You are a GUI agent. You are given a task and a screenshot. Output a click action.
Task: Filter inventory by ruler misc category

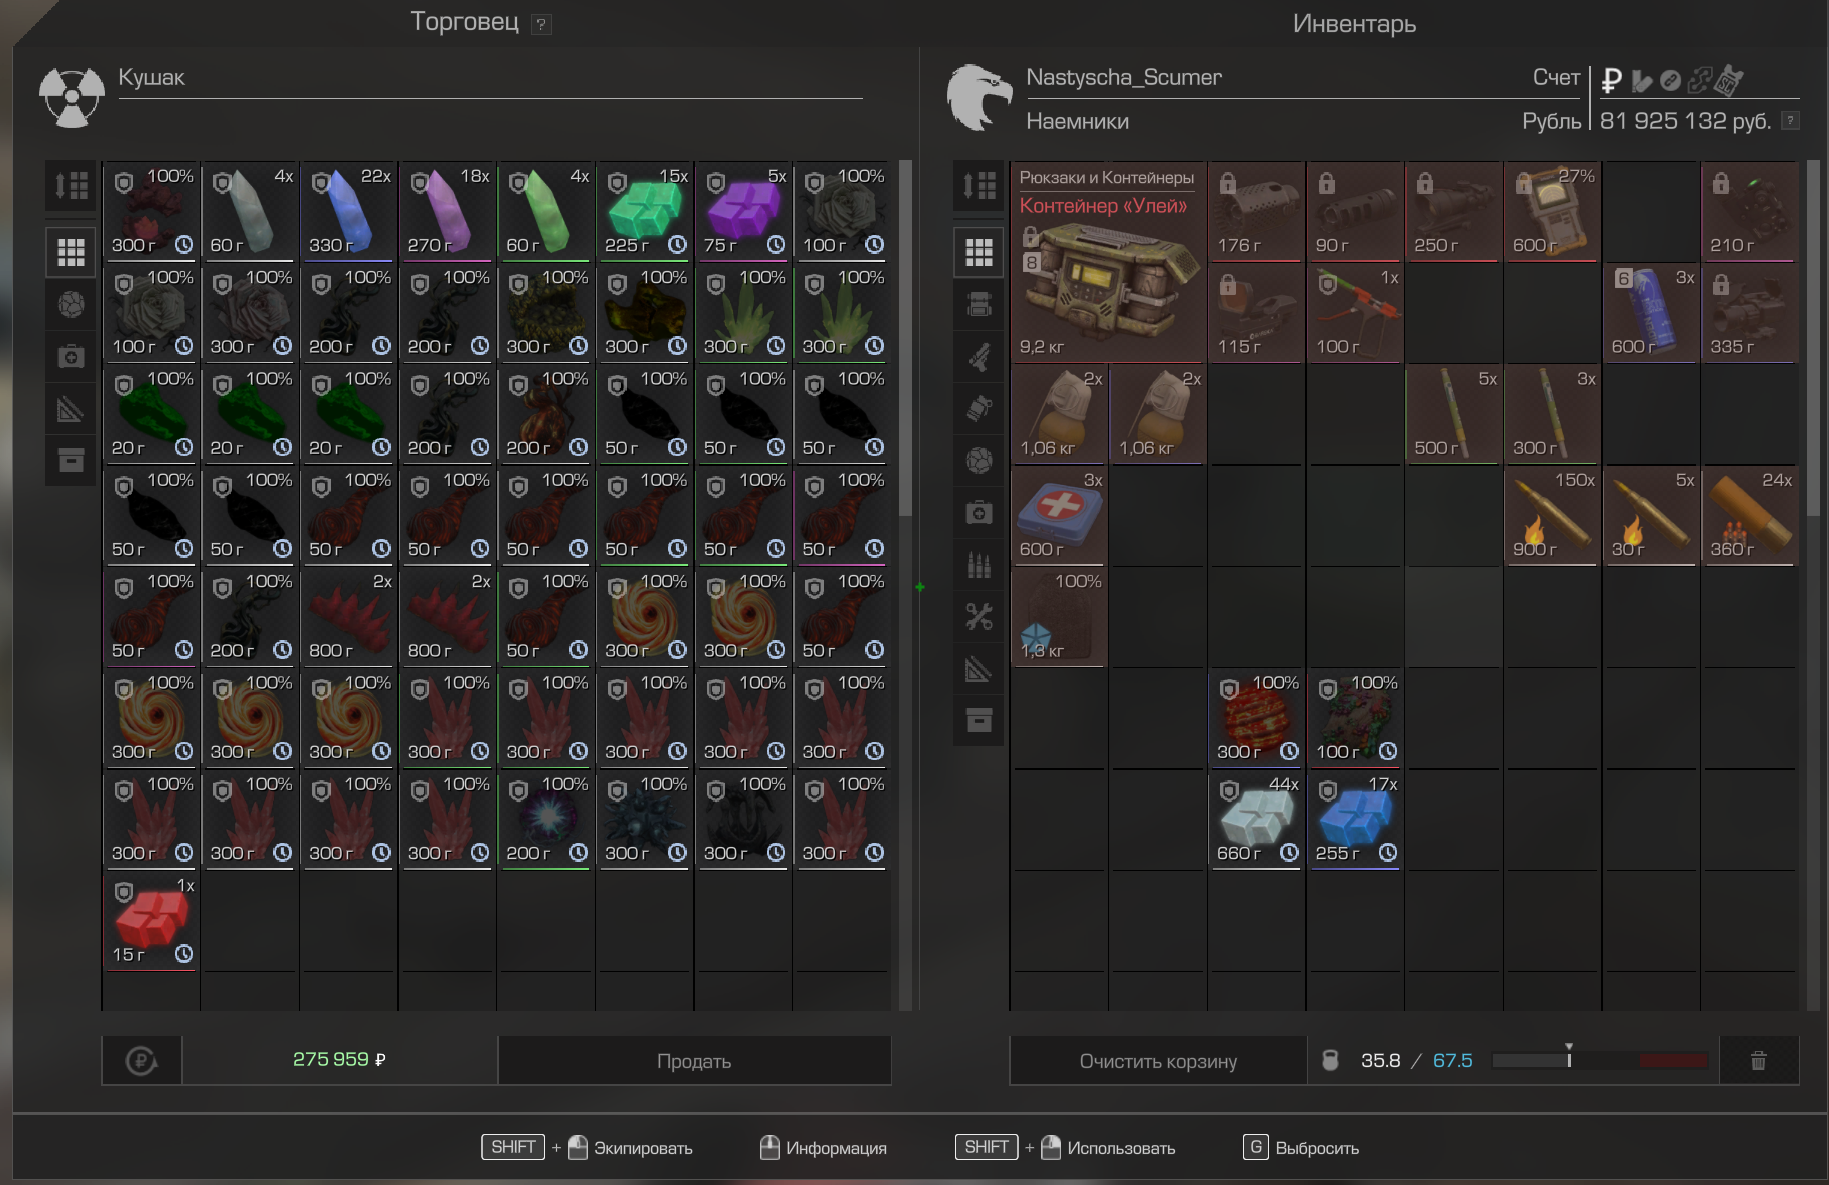point(979,668)
